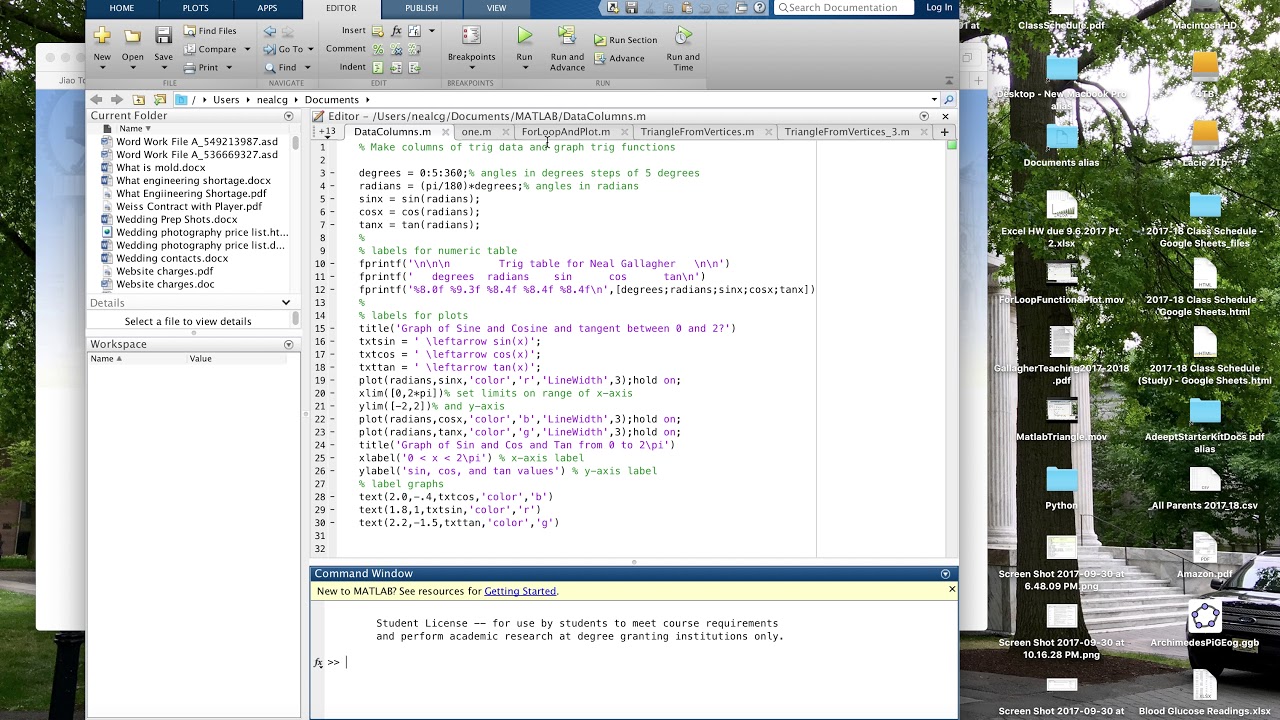The width and height of the screenshot is (1280, 720).
Task: Select the ForLoopAndPlot.m editor tab
Action: point(566,132)
